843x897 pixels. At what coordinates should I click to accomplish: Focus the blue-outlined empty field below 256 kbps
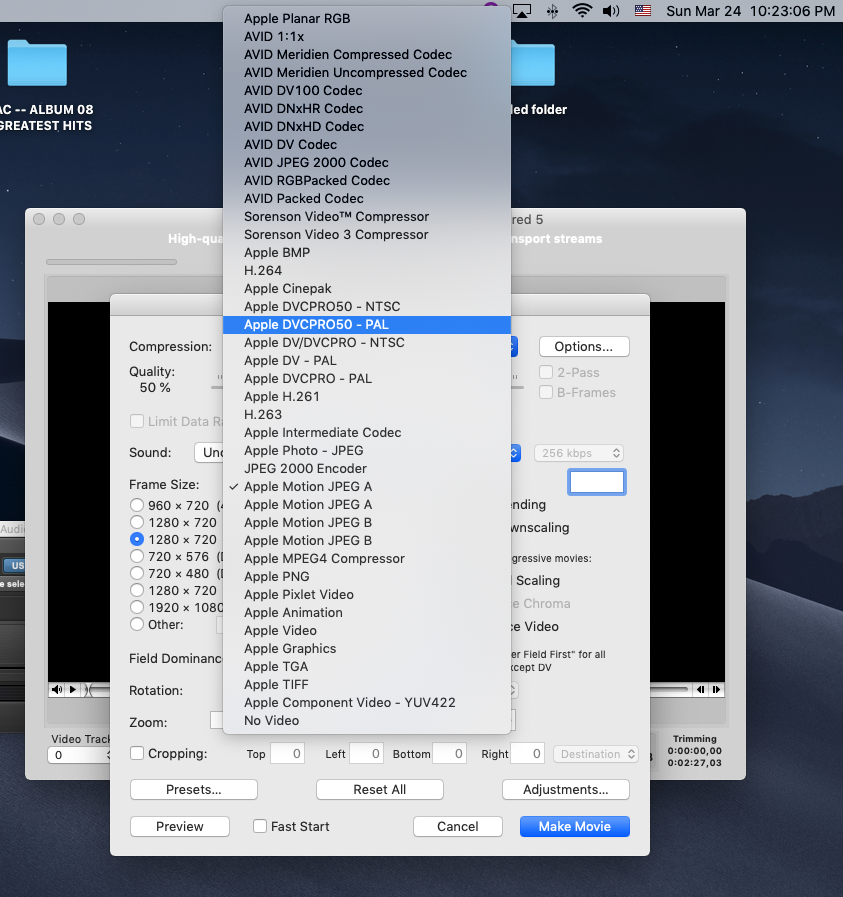point(597,482)
